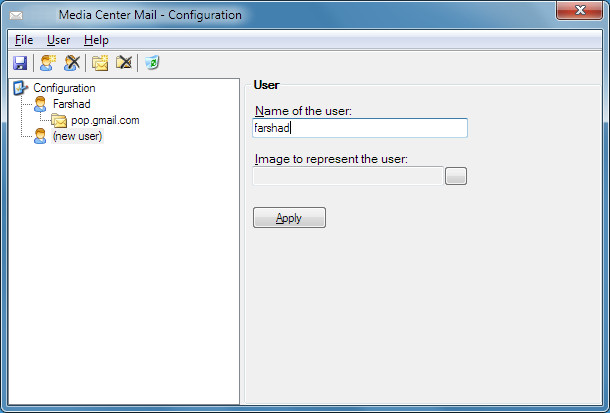610x413 pixels.
Task: Open the File menu
Action: 24,40
